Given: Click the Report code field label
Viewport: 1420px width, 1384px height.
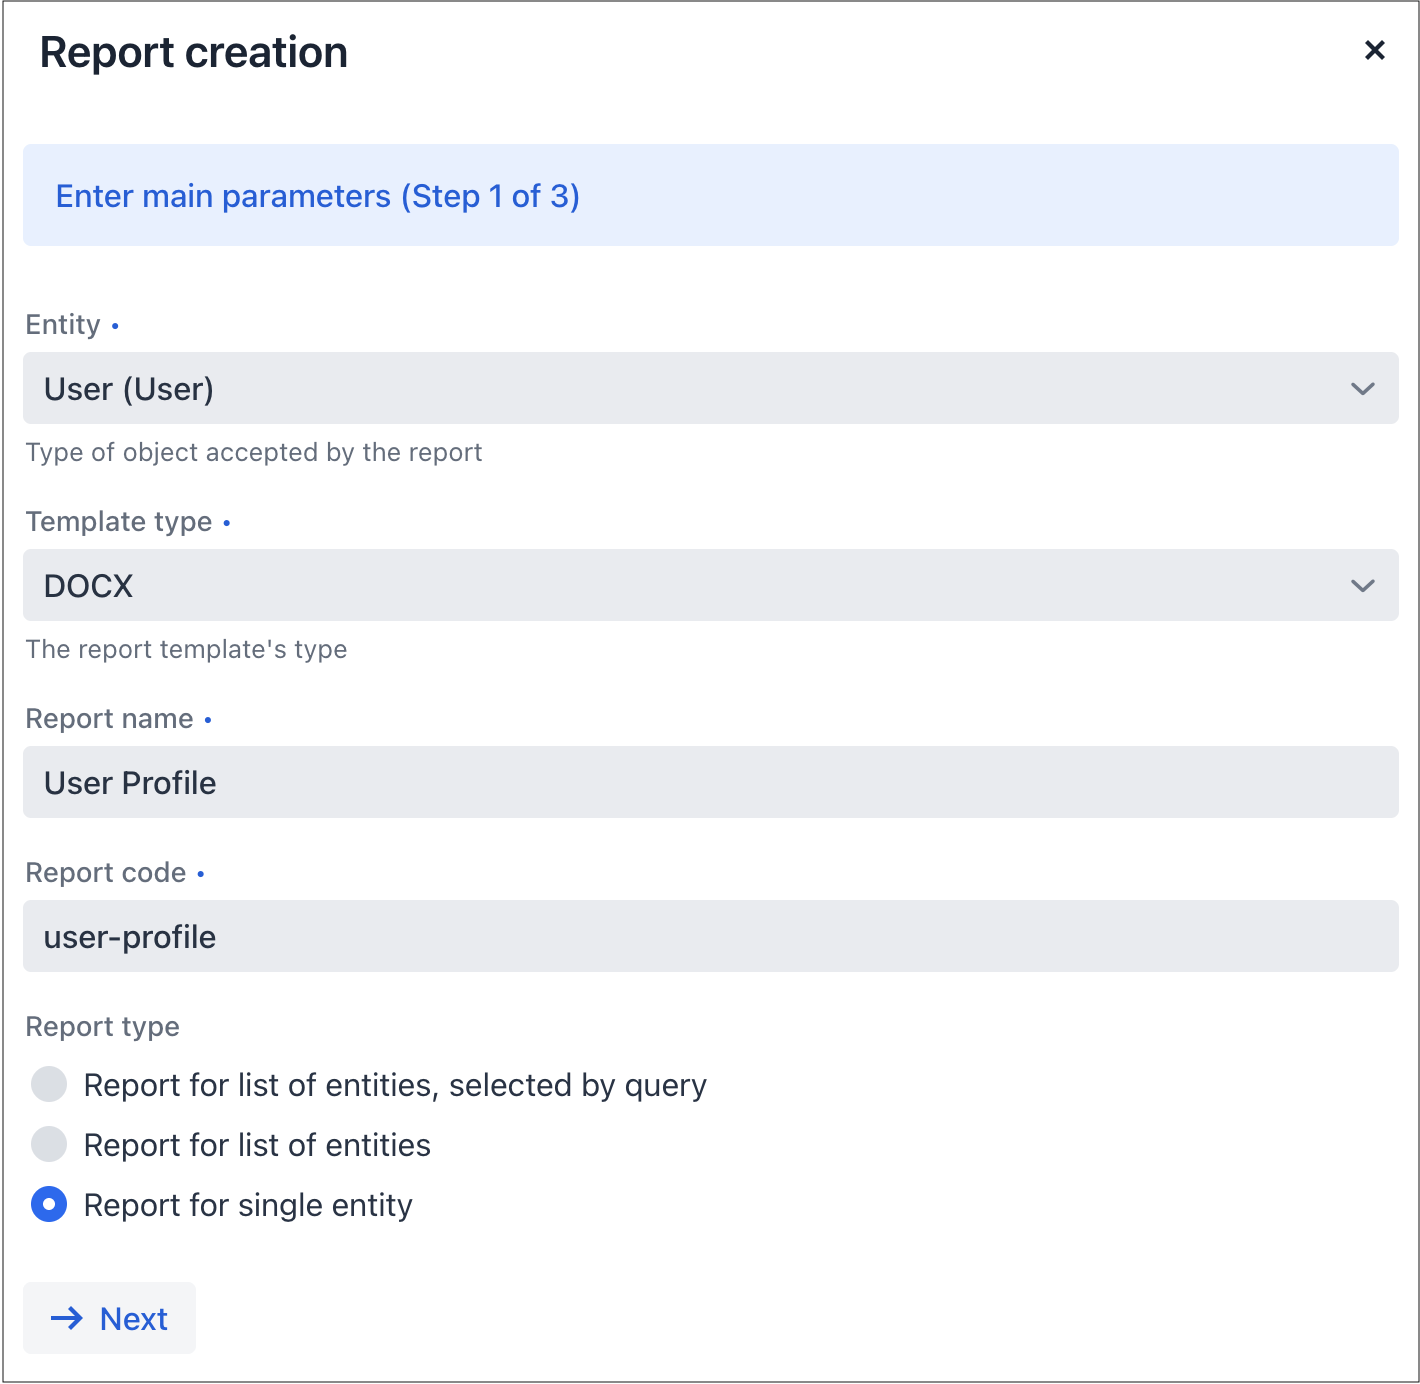Looking at the screenshot, I should (106, 873).
